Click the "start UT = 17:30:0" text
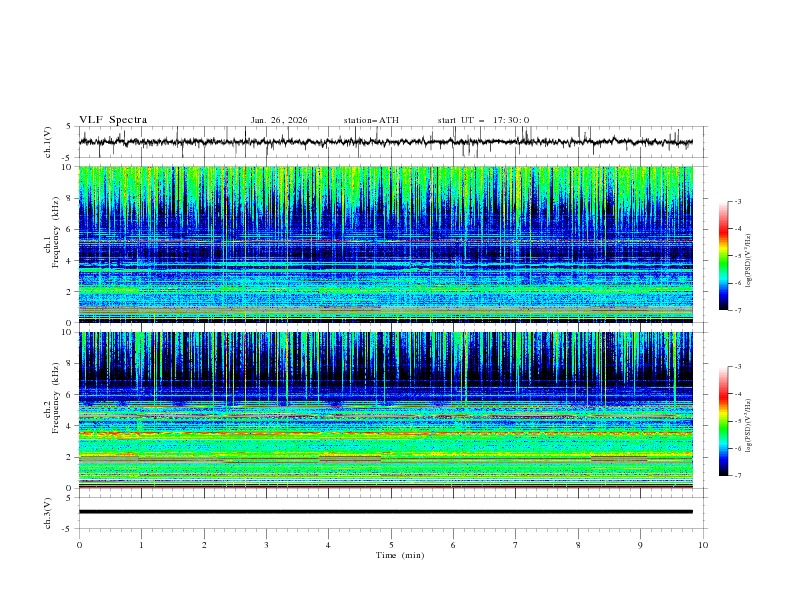This screenshot has height=612, width=792. (483, 120)
